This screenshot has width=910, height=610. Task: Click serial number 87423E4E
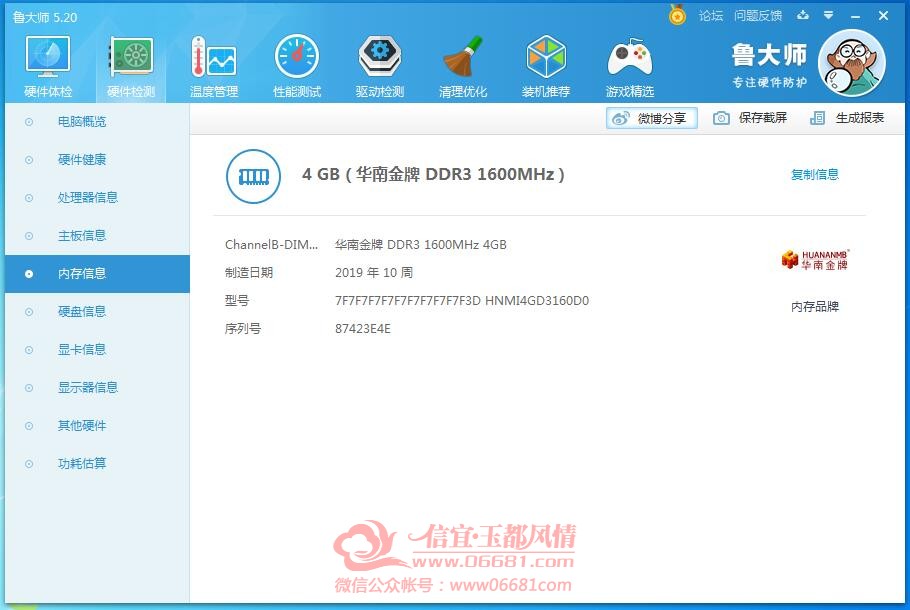363,329
